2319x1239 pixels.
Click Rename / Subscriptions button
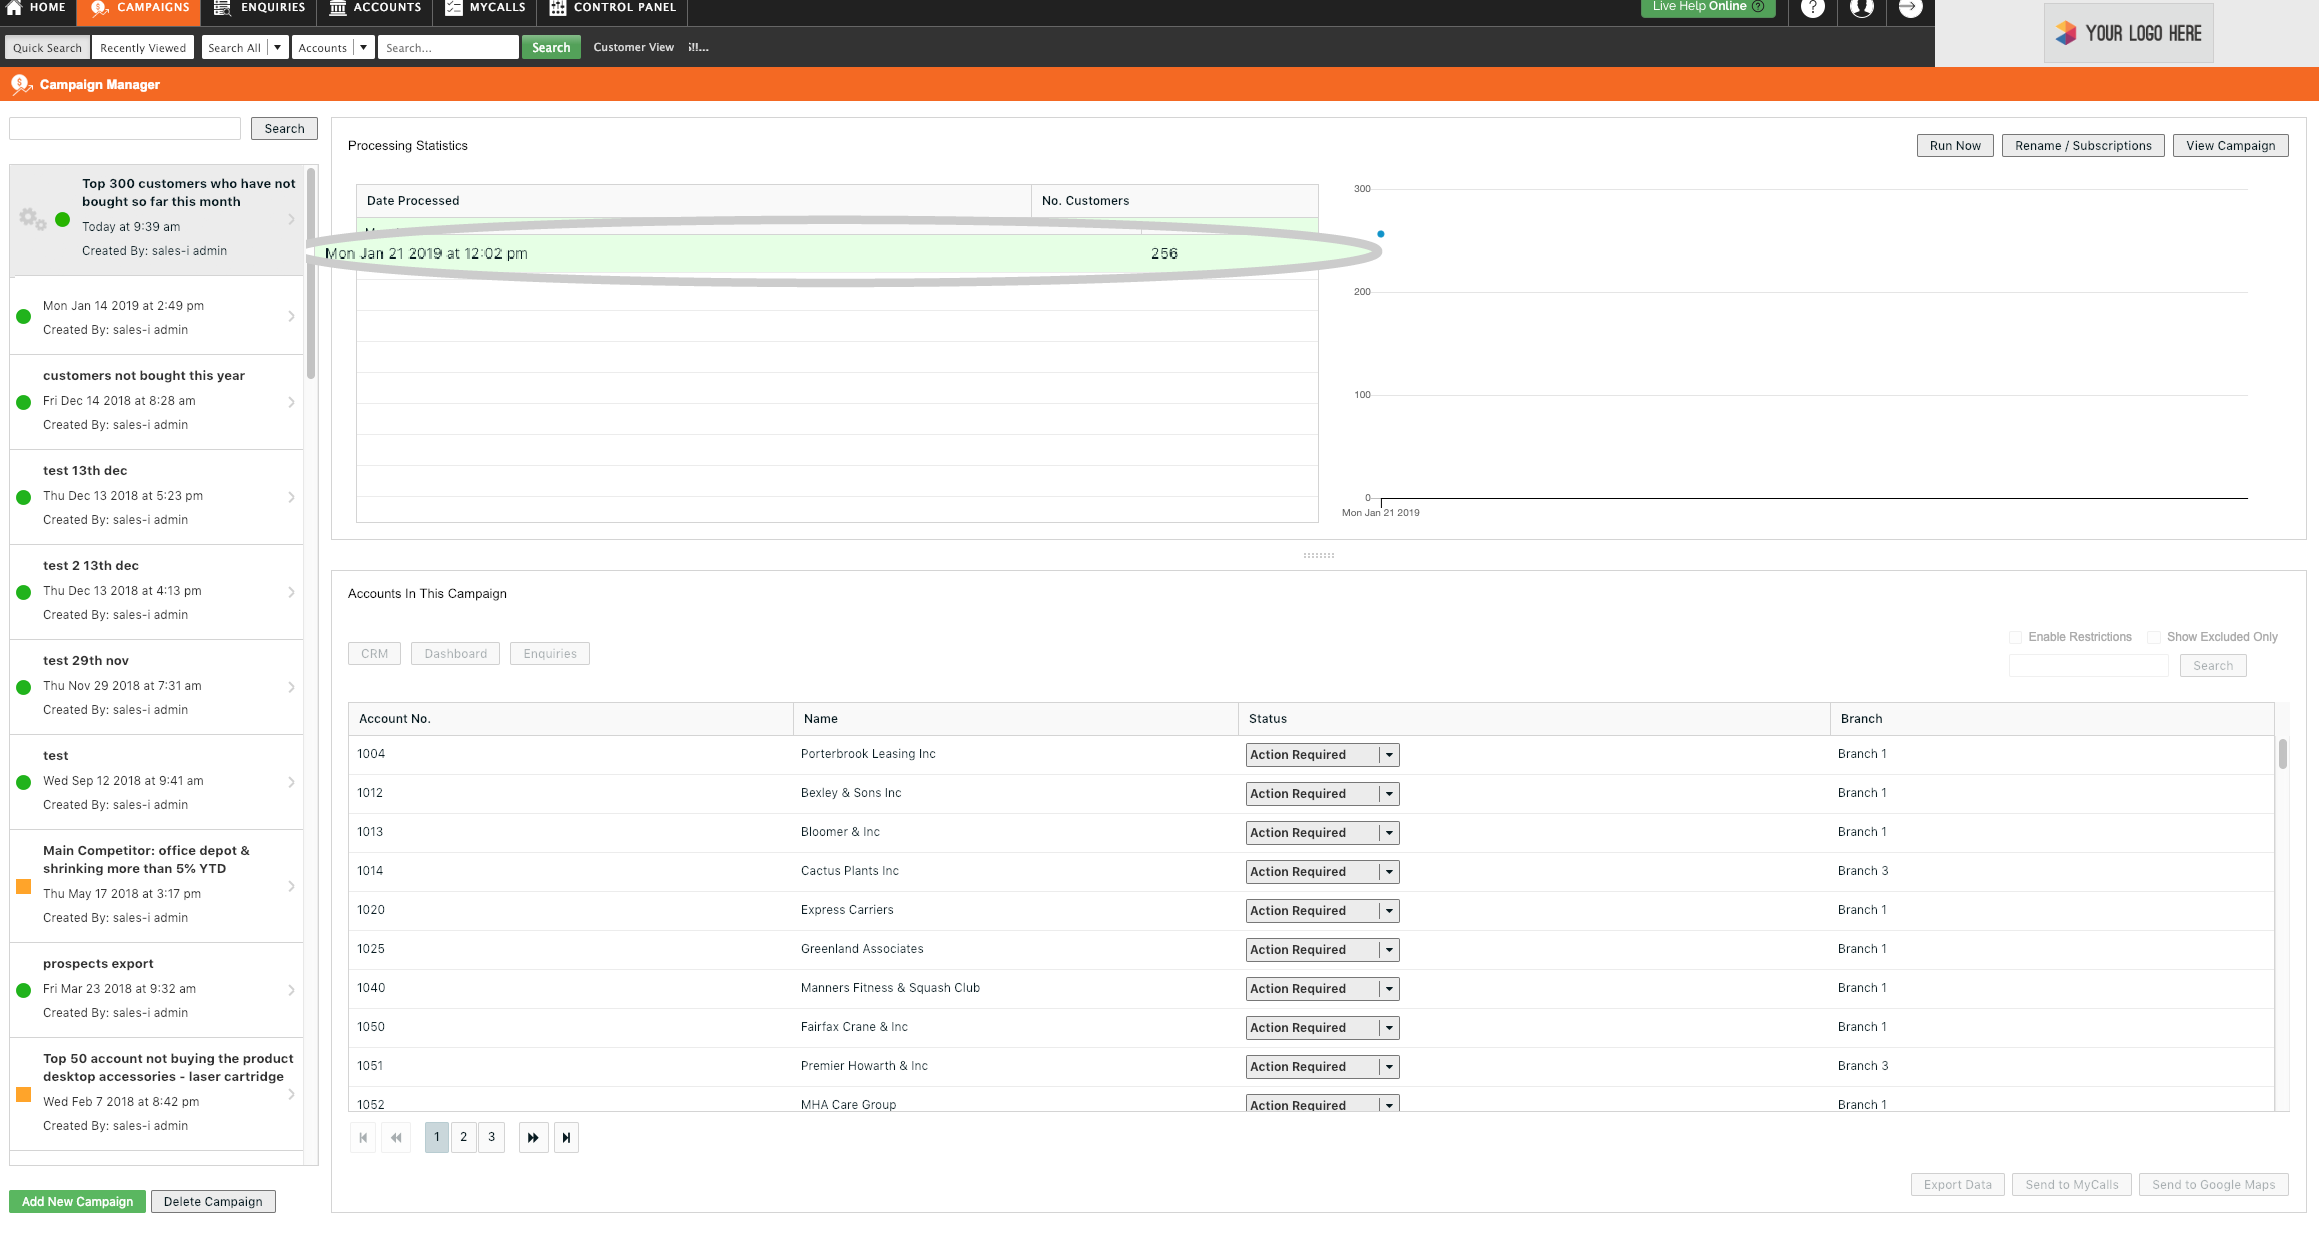tap(2083, 144)
